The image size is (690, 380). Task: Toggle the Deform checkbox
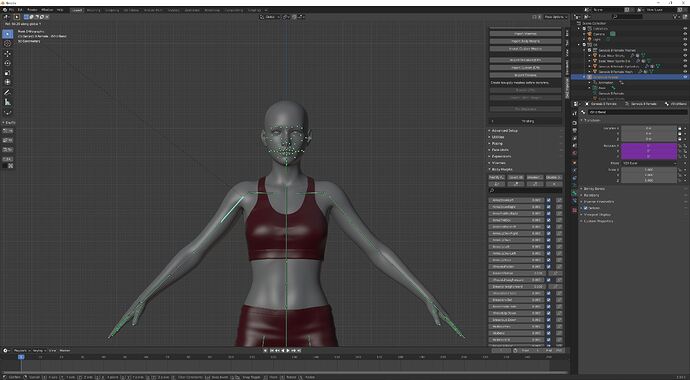tap(586, 208)
